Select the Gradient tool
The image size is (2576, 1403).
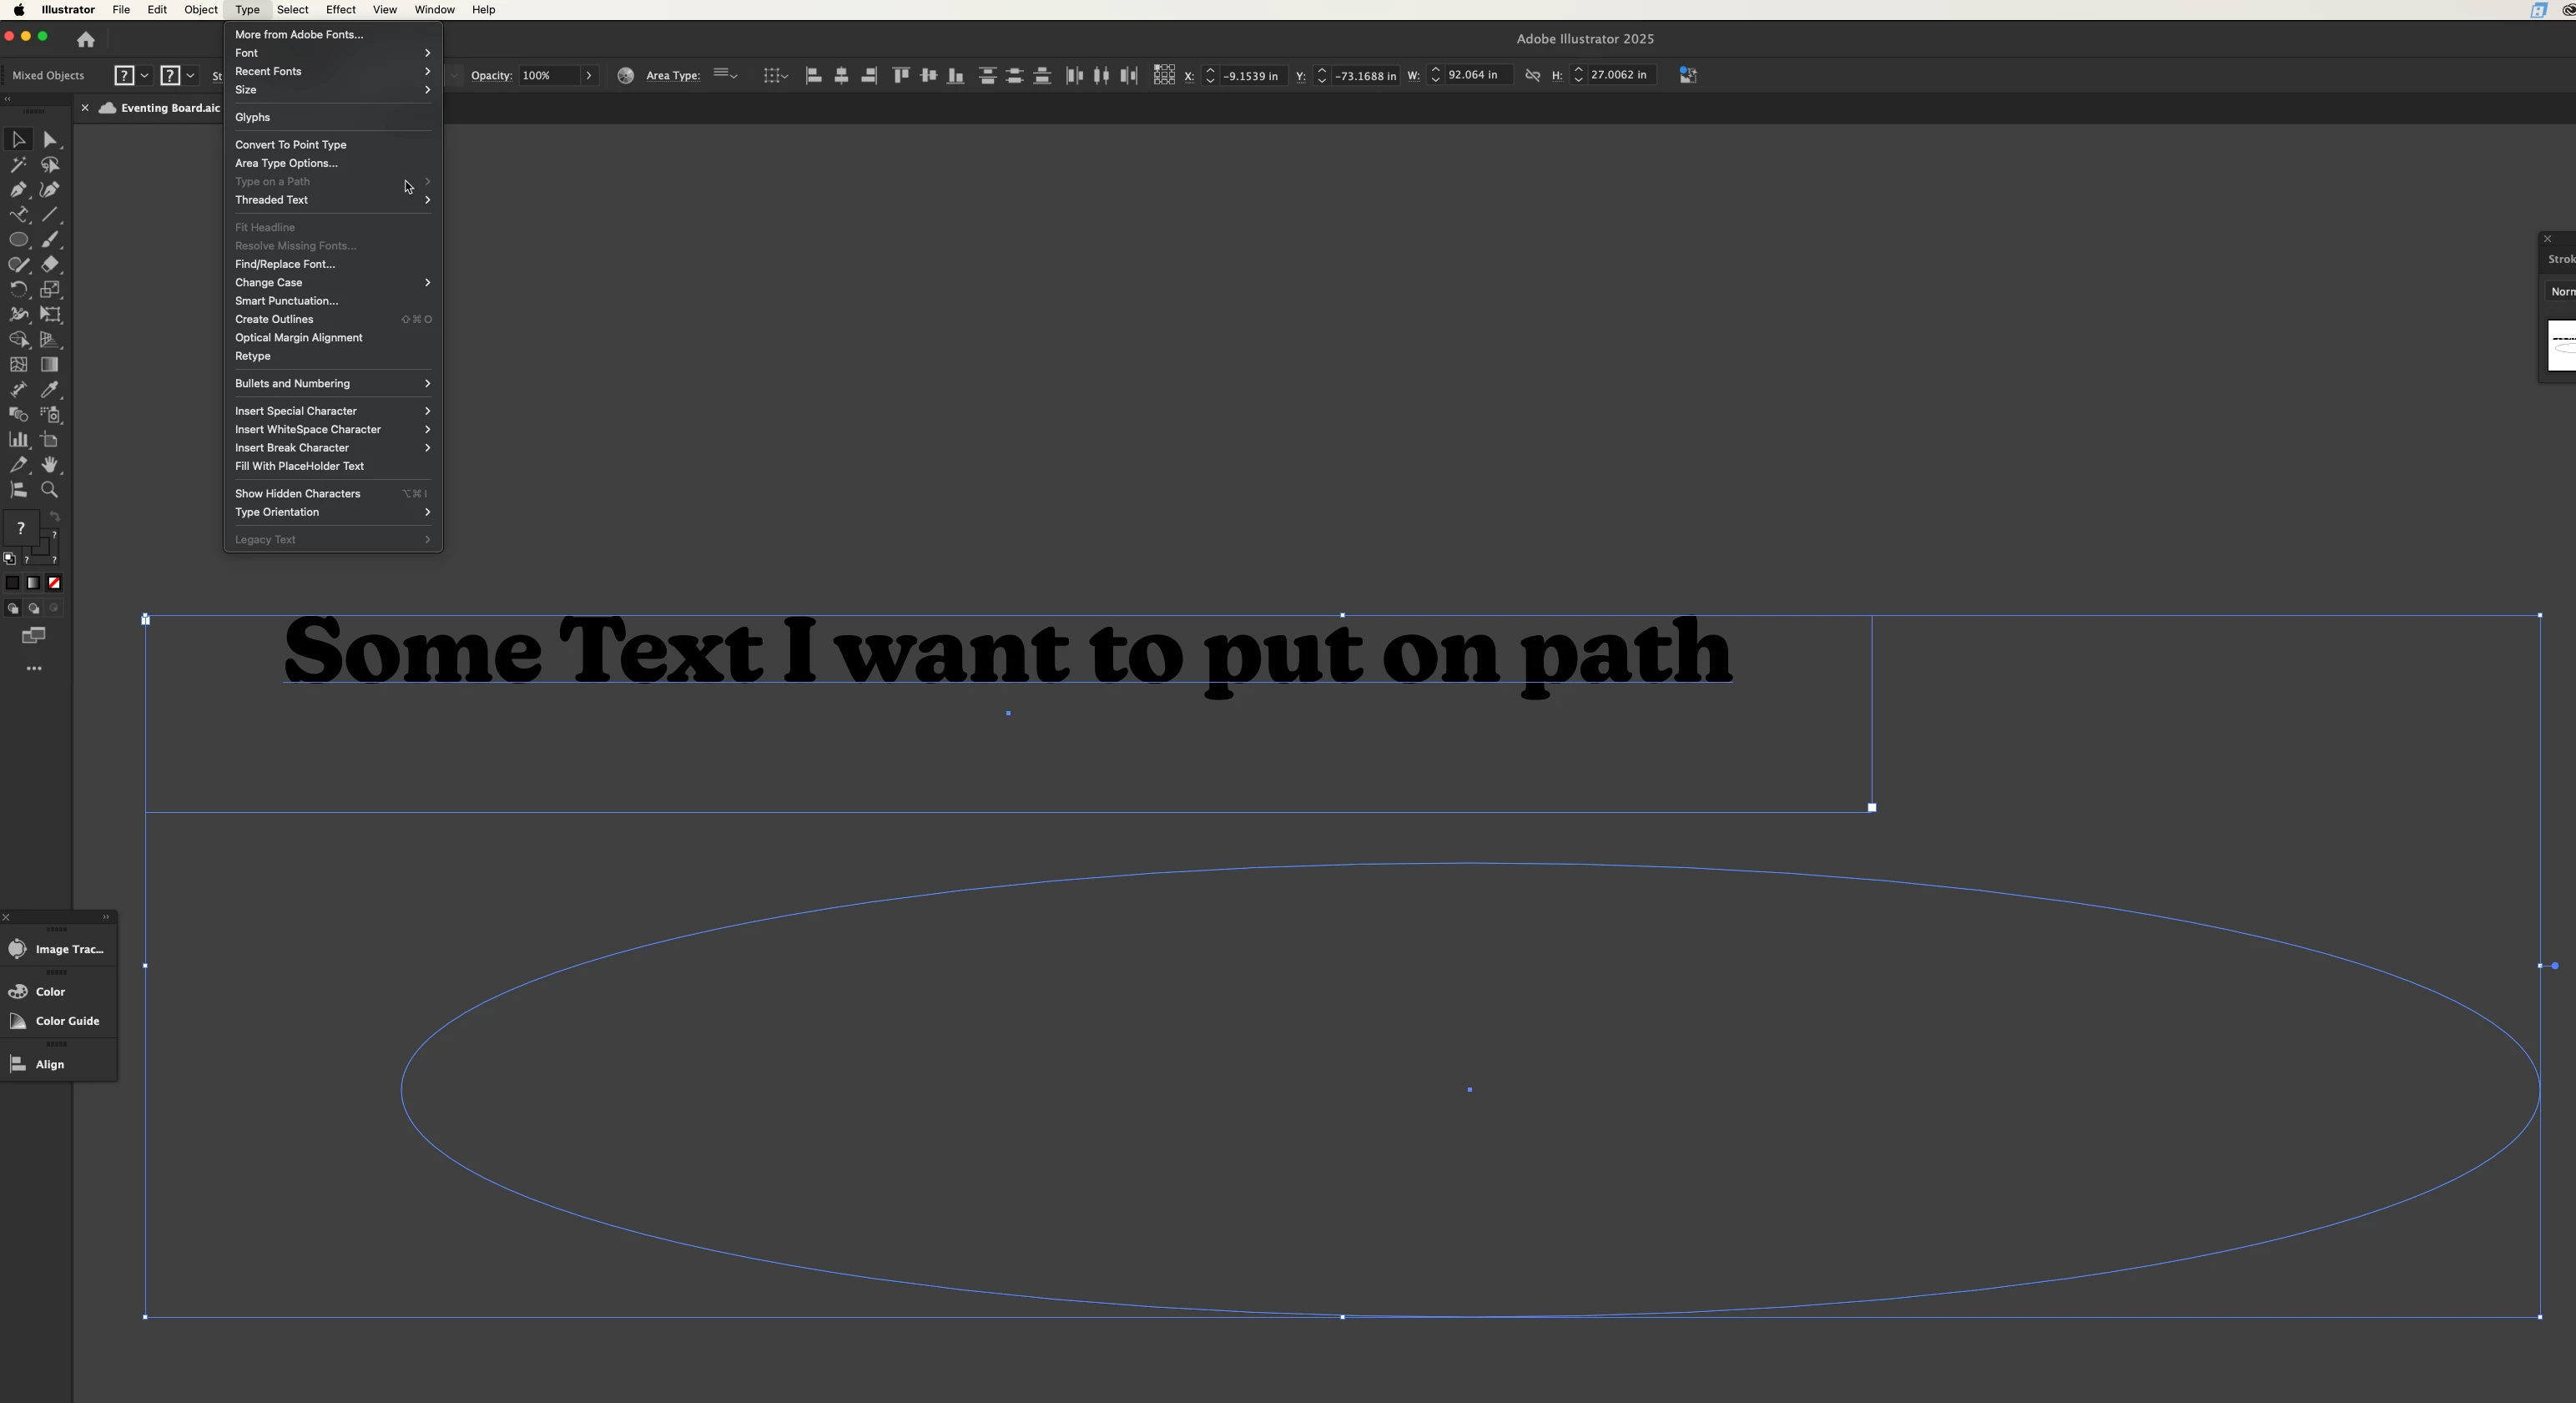click(x=50, y=365)
